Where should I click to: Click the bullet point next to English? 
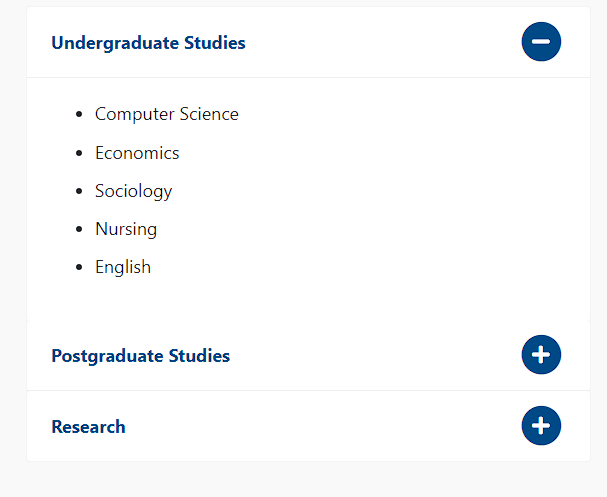79,267
